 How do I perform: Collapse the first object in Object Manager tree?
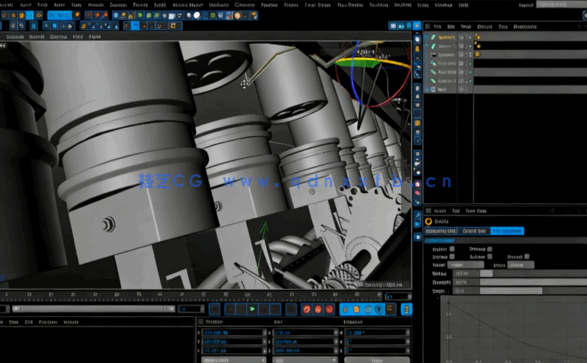pyautogui.click(x=426, y=37)
